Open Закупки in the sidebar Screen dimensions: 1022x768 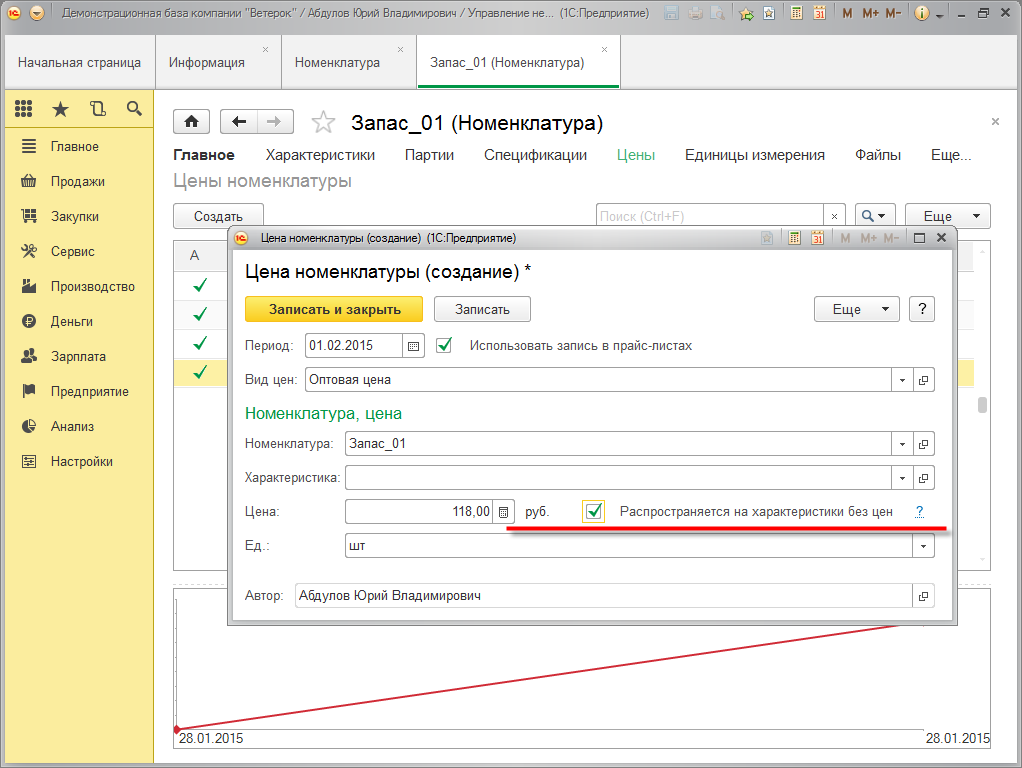tap(75, 216)
